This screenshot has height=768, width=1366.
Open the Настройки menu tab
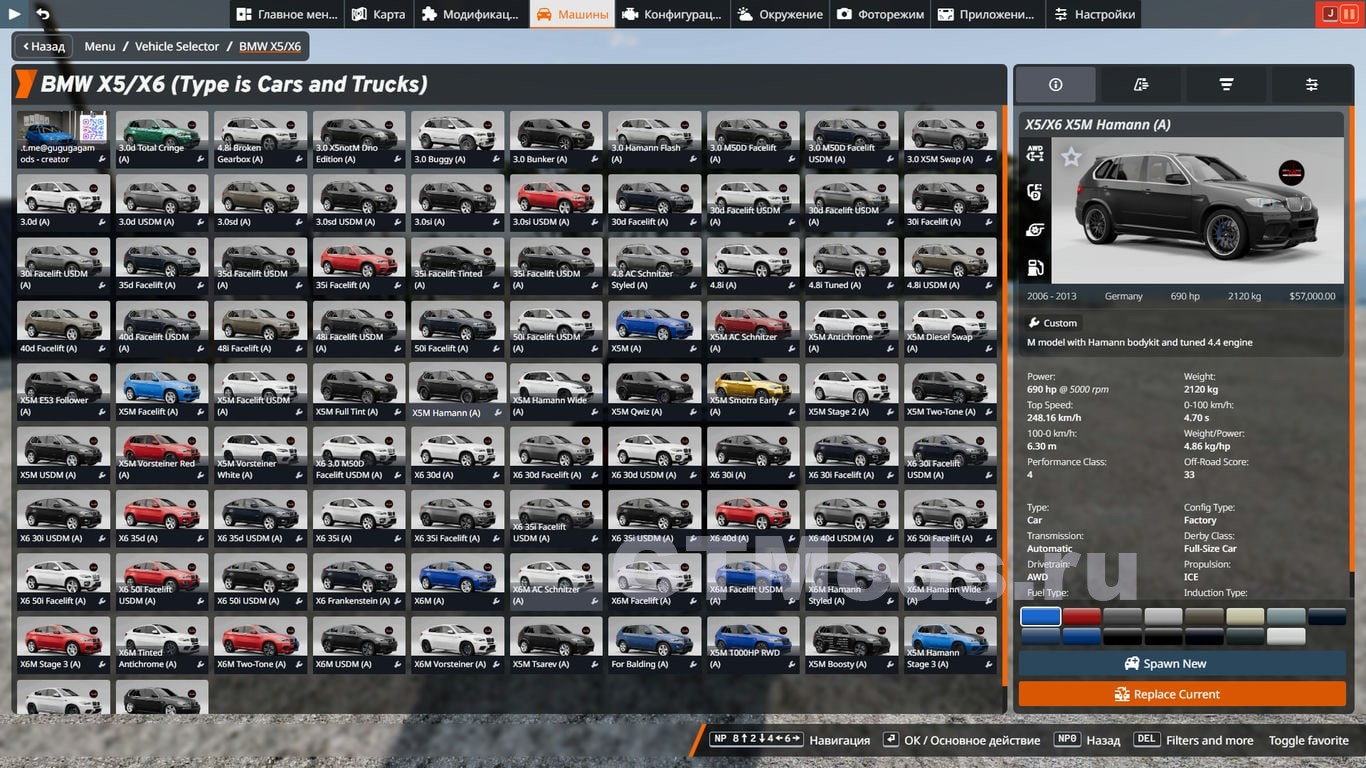coord(1093,14)
